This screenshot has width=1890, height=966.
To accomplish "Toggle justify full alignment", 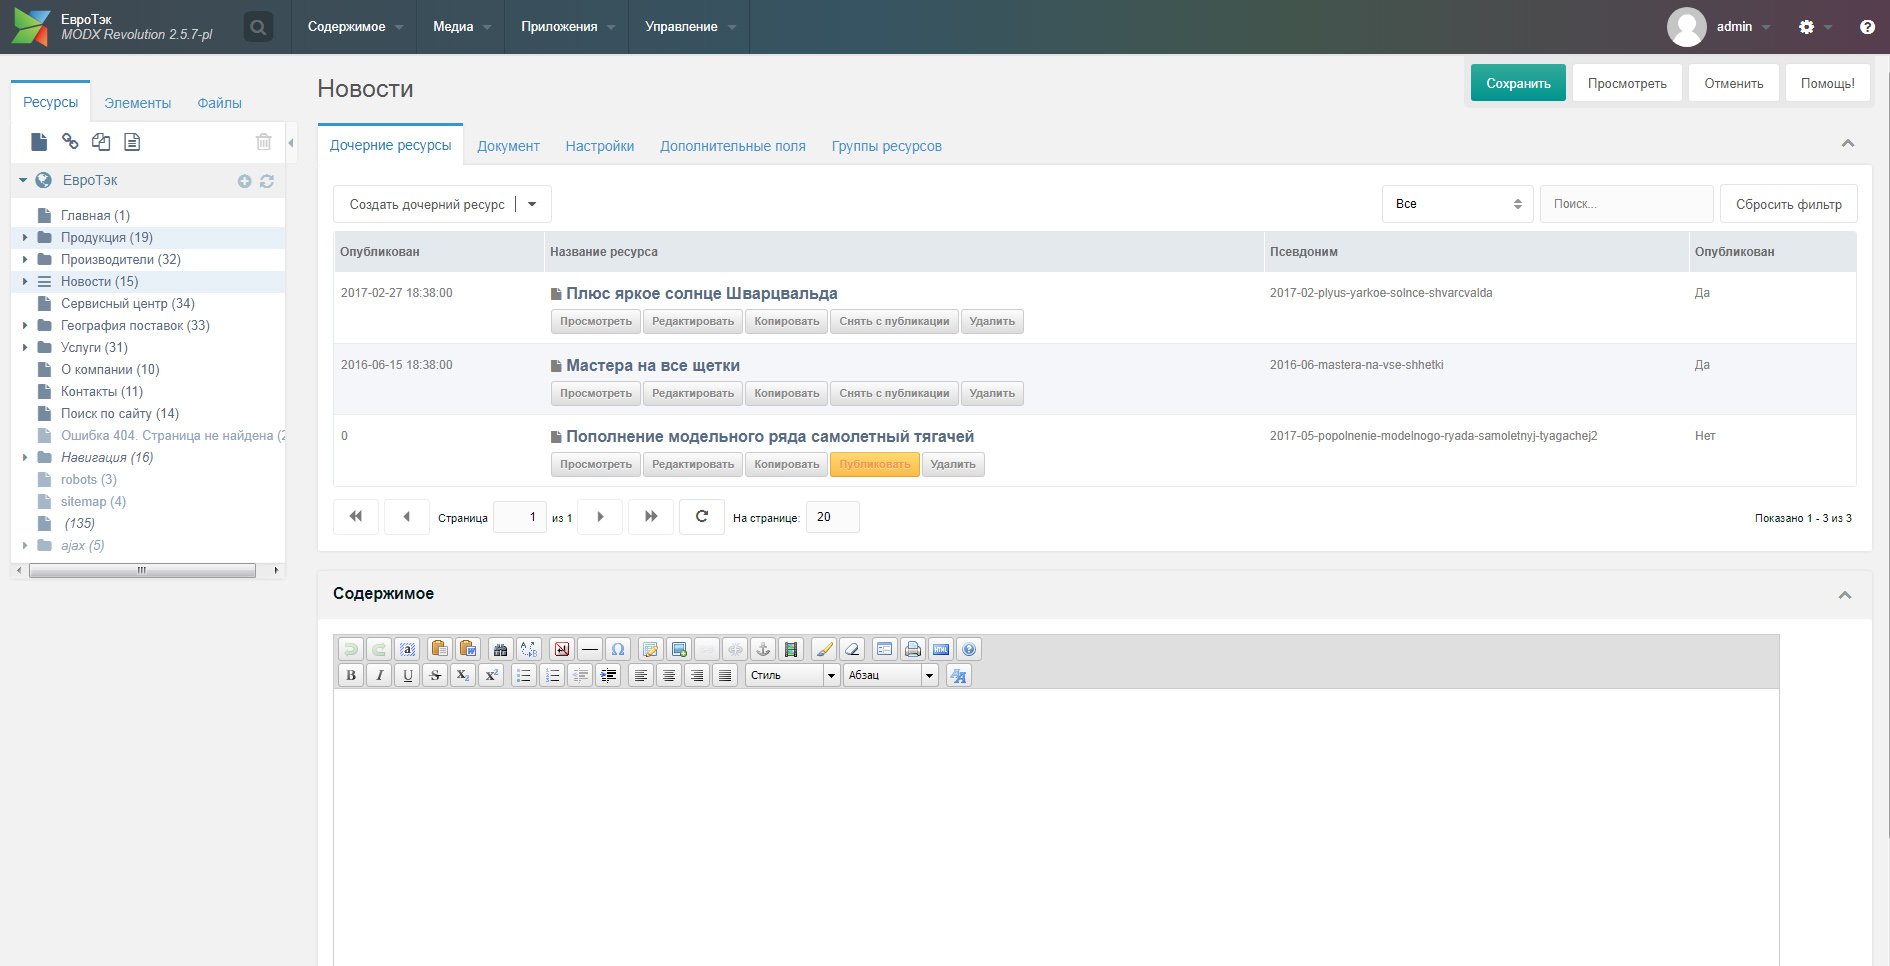I will 725,675.
